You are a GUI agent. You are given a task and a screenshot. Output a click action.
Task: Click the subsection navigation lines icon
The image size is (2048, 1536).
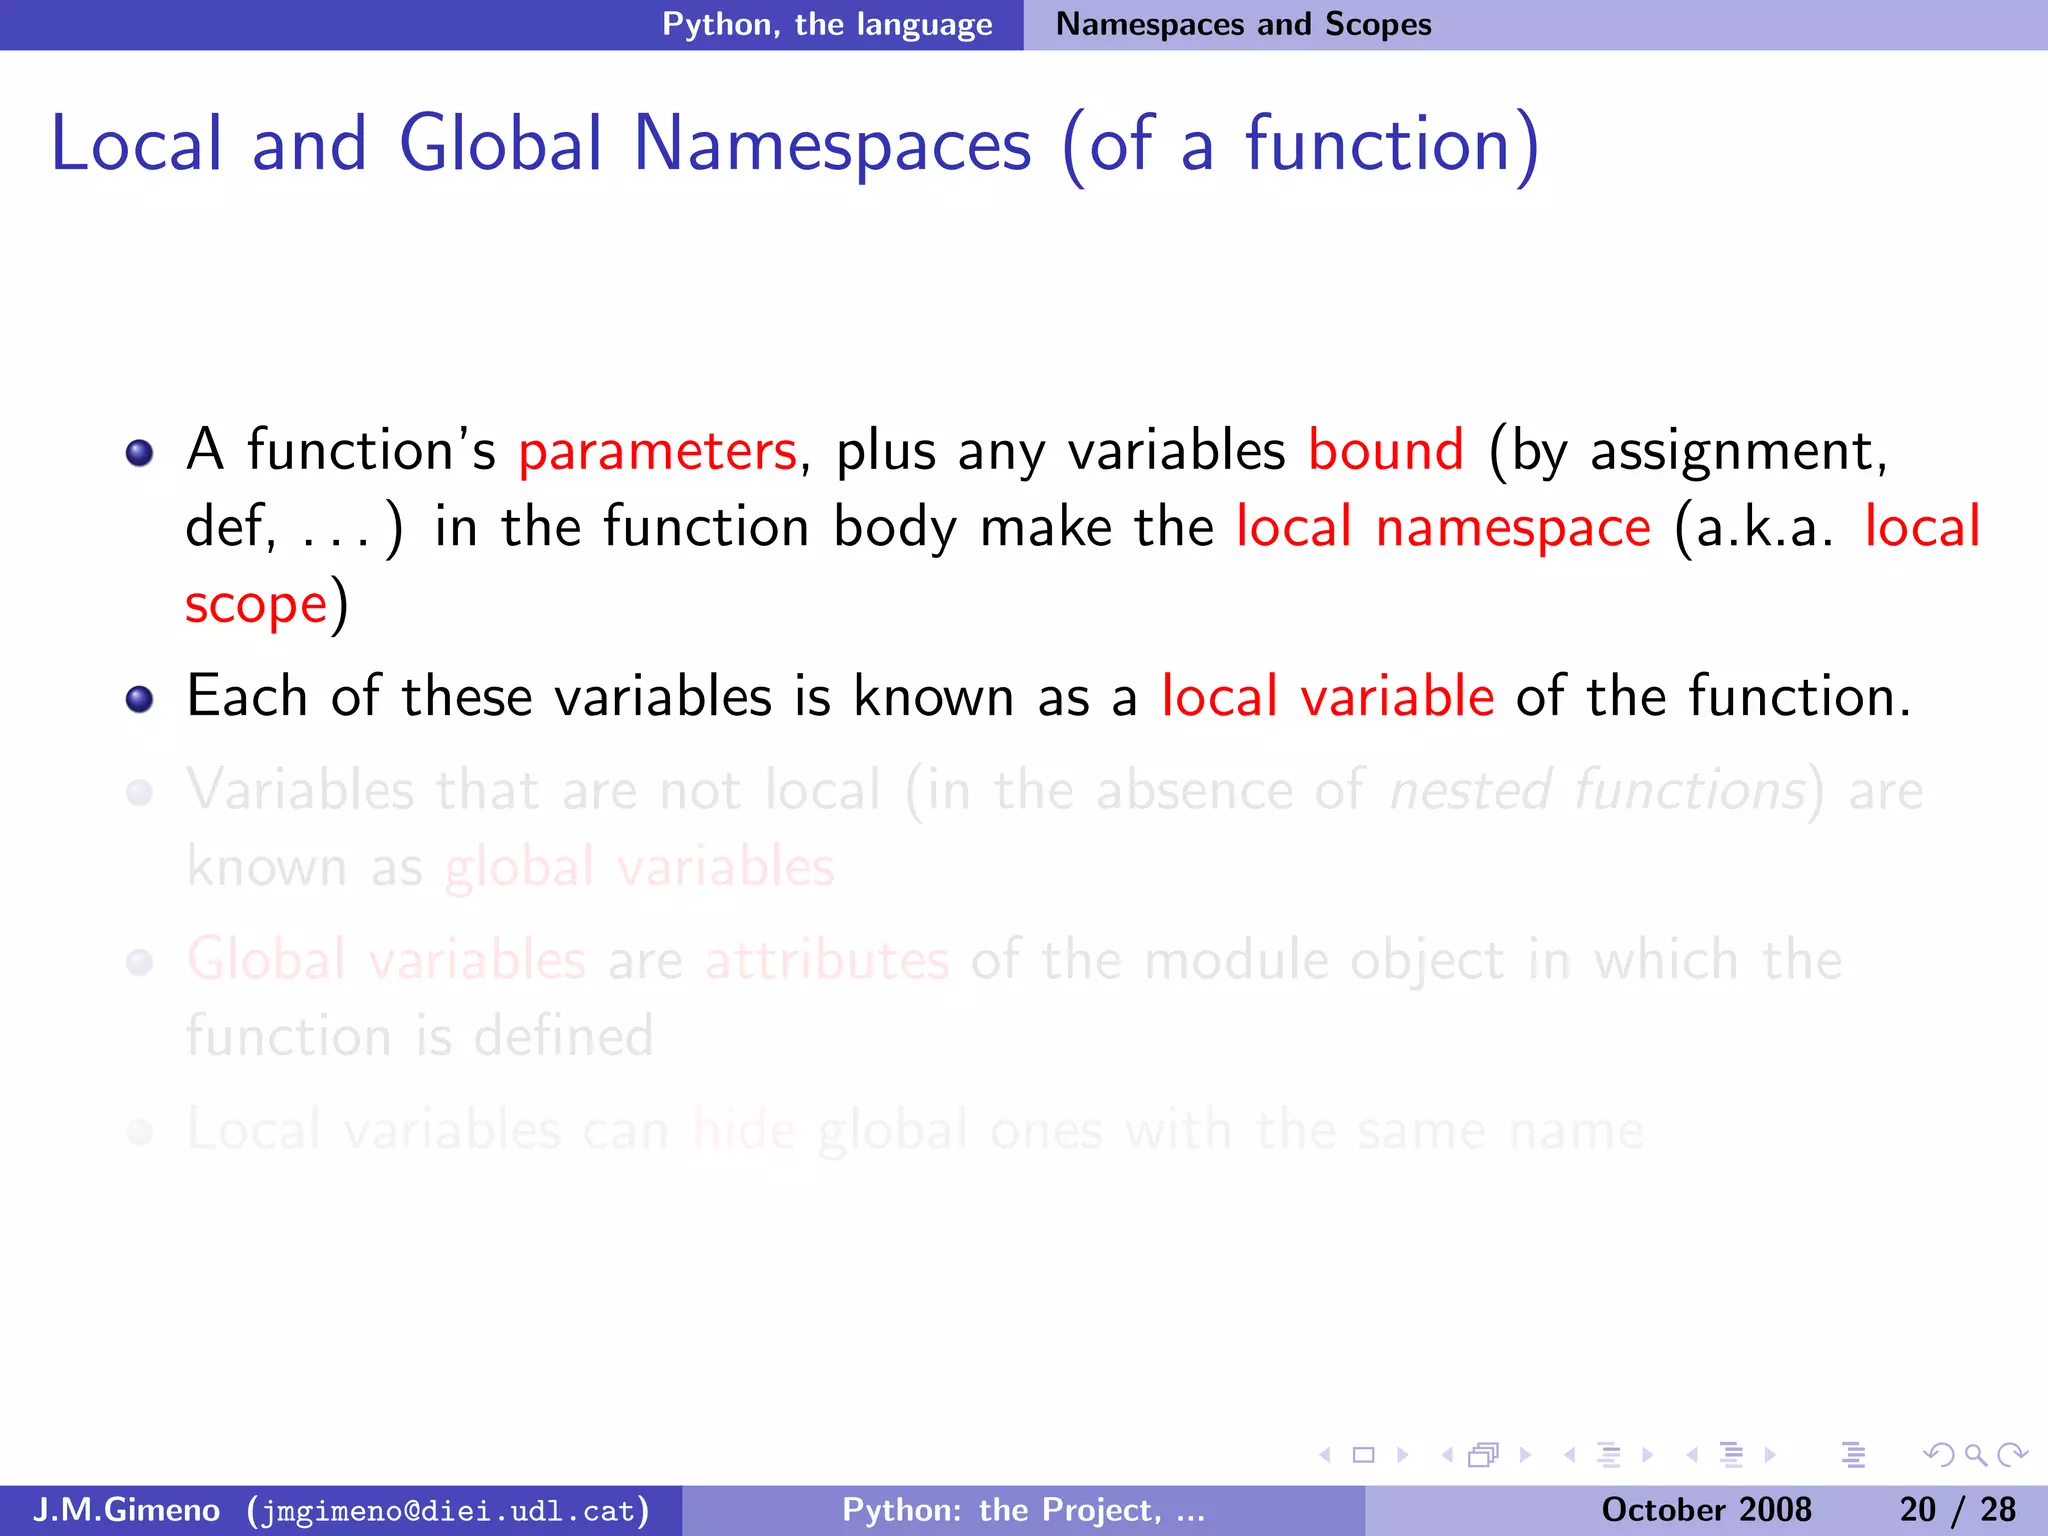[1609, 1455]
